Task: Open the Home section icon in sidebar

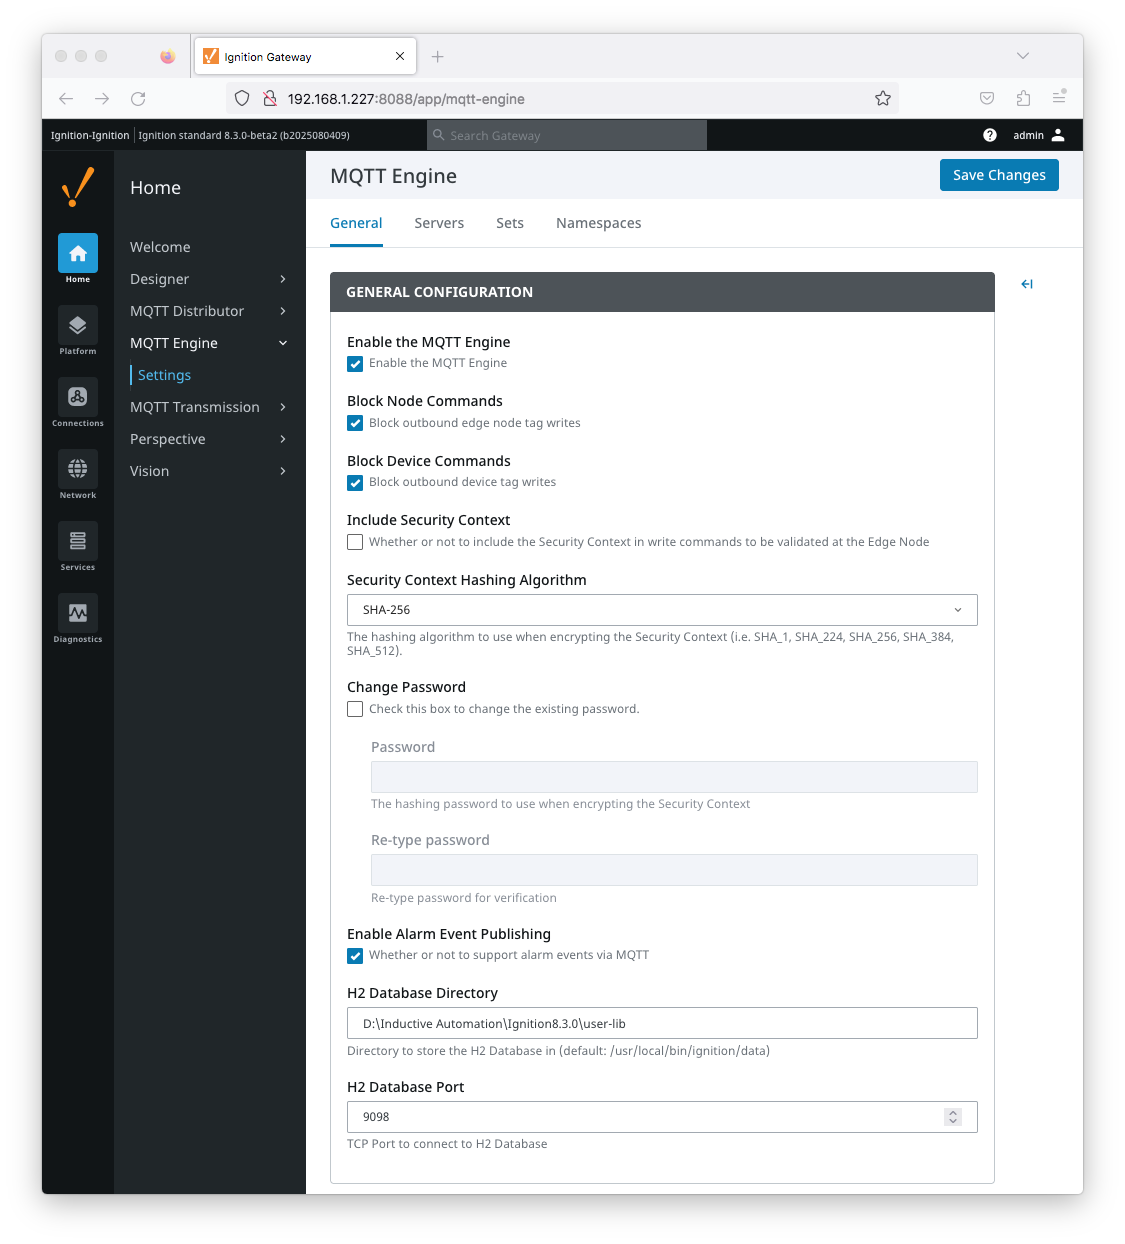Action: tap(78, 253)
